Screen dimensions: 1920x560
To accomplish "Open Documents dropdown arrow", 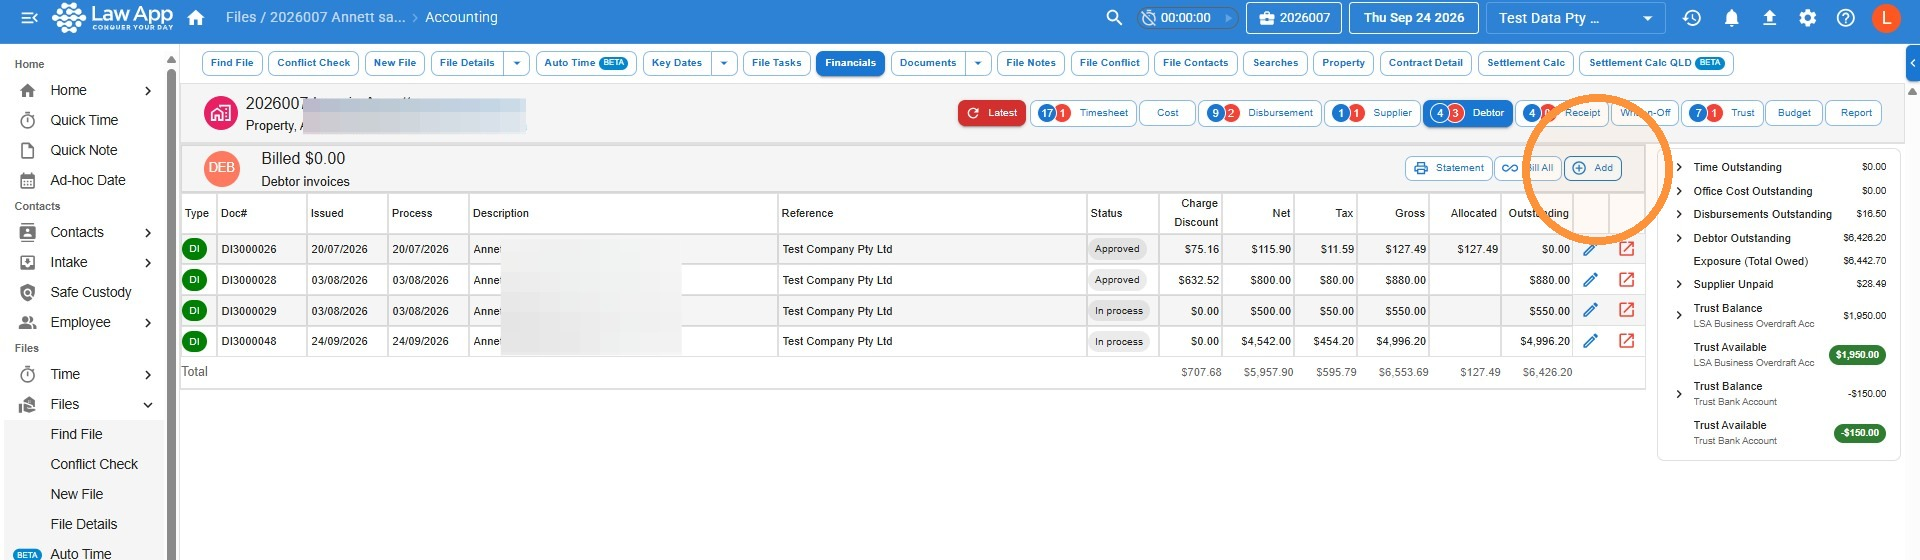I will (x=978, y=63).
